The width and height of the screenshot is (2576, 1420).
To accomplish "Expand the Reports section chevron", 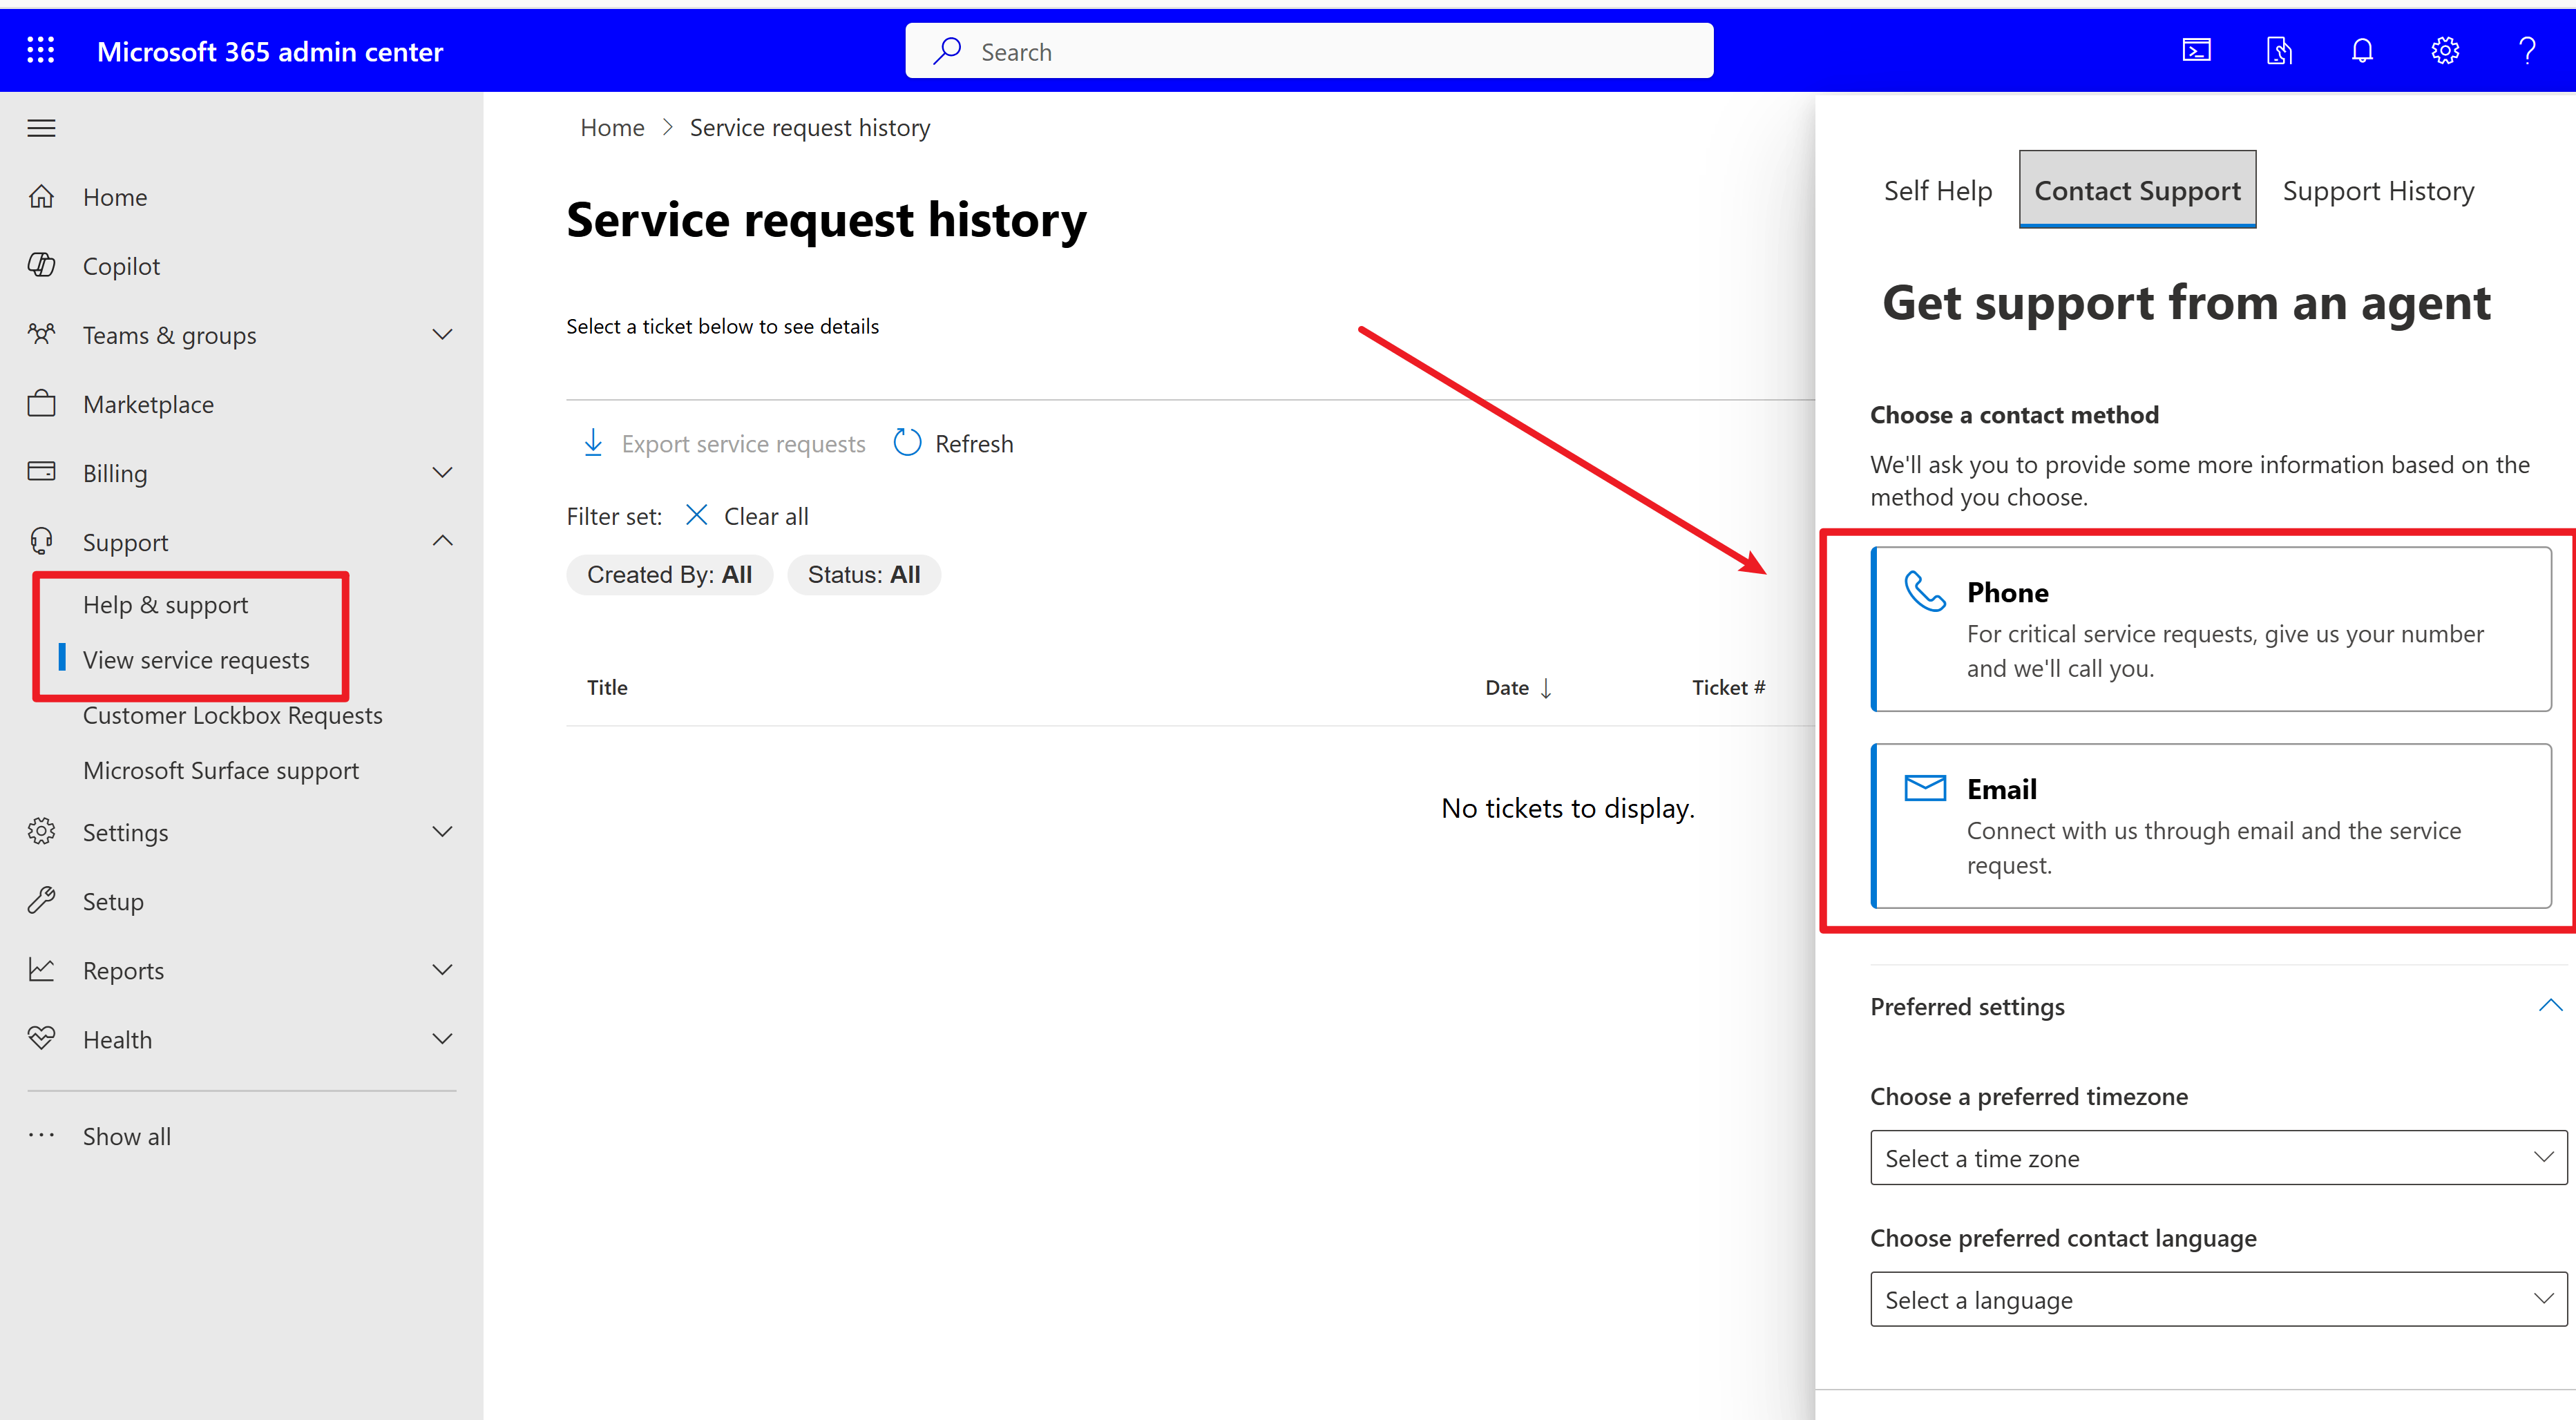I will pos(442,969).
